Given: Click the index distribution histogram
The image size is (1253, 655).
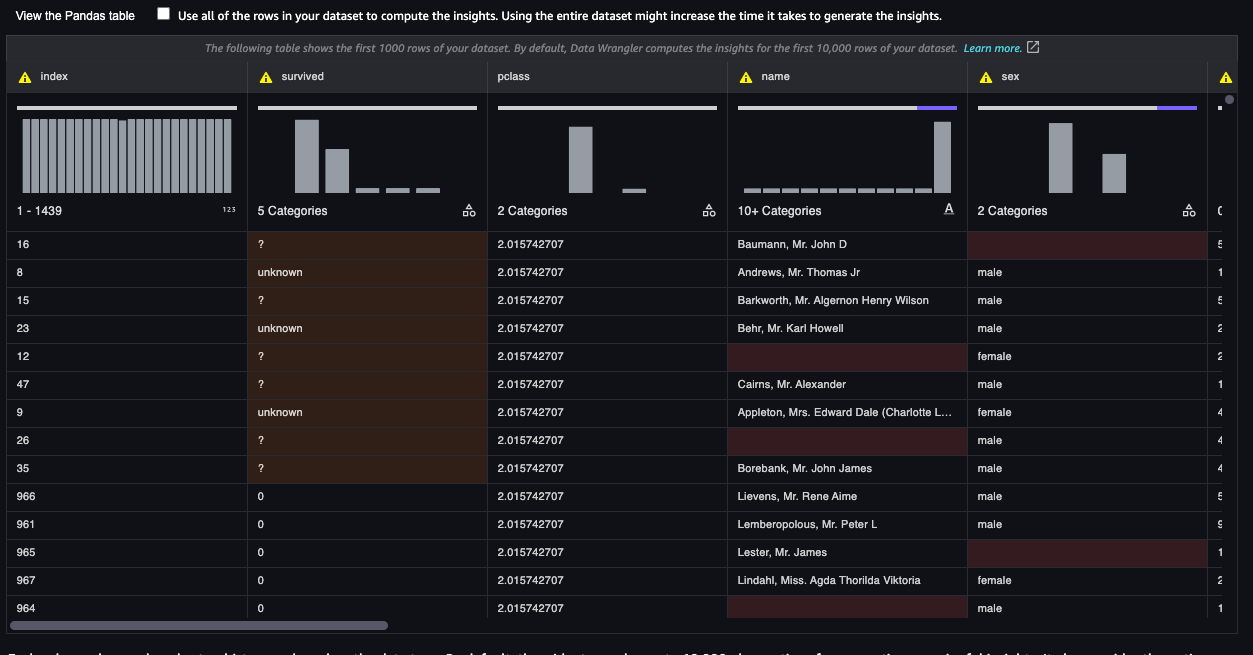Looking at the screenshot, I should (127, 154).
